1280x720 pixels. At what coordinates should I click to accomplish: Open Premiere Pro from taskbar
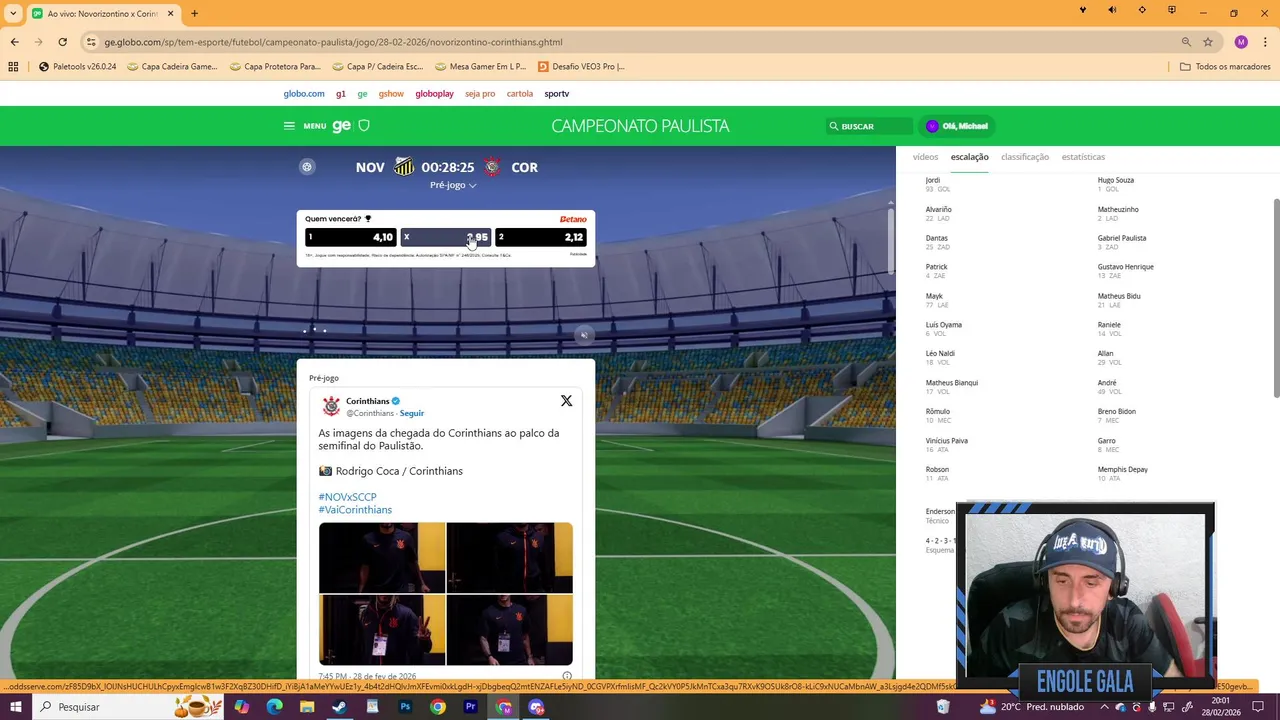470,707
